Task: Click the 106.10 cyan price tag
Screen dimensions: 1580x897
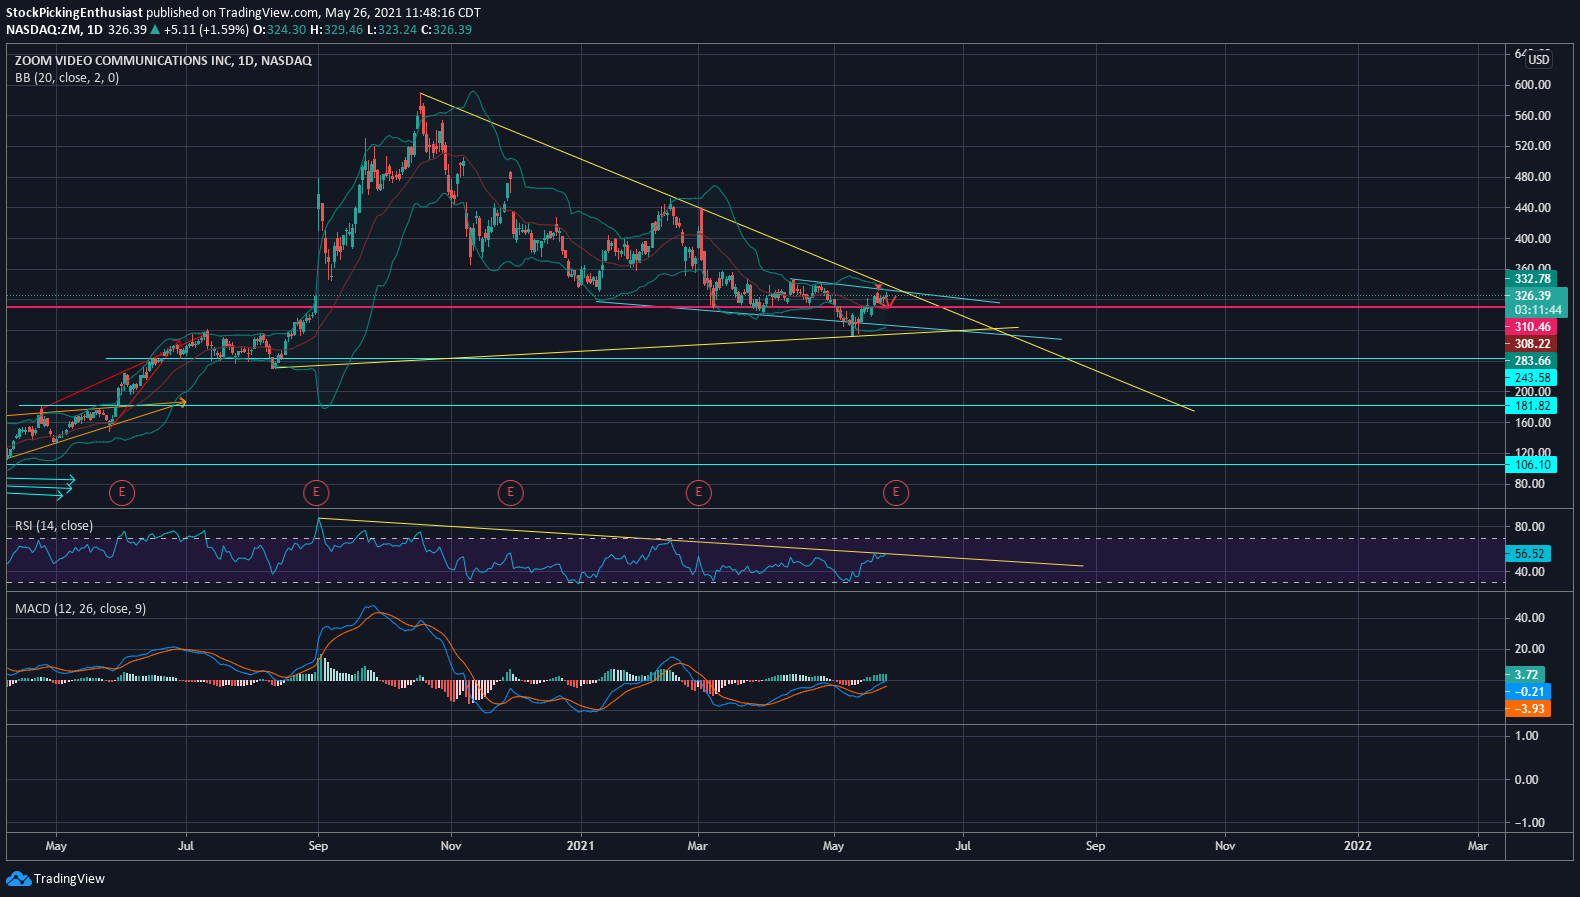Action: [x=1531, y=465]
